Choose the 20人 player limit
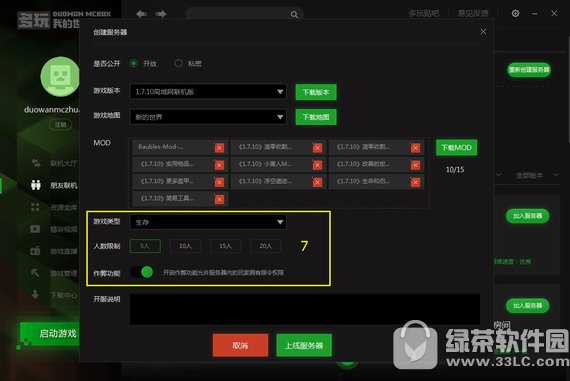This screenshot has height=381, width=570. point(265,246)
